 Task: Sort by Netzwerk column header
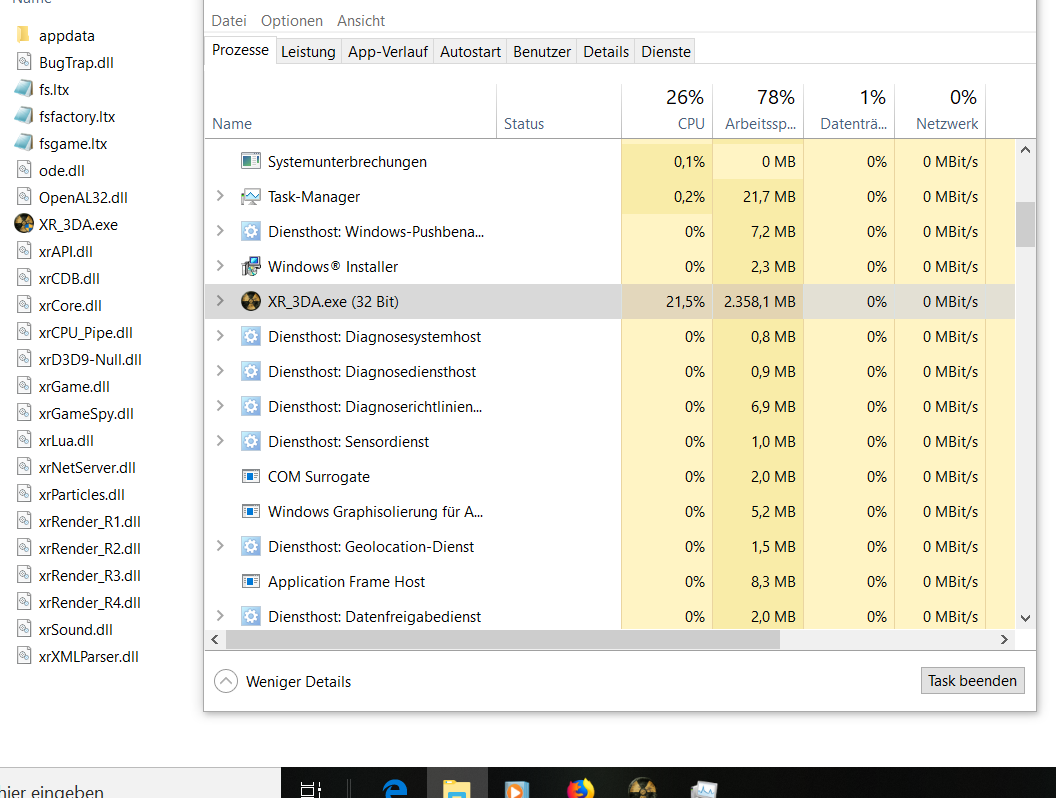coord(940,111)
